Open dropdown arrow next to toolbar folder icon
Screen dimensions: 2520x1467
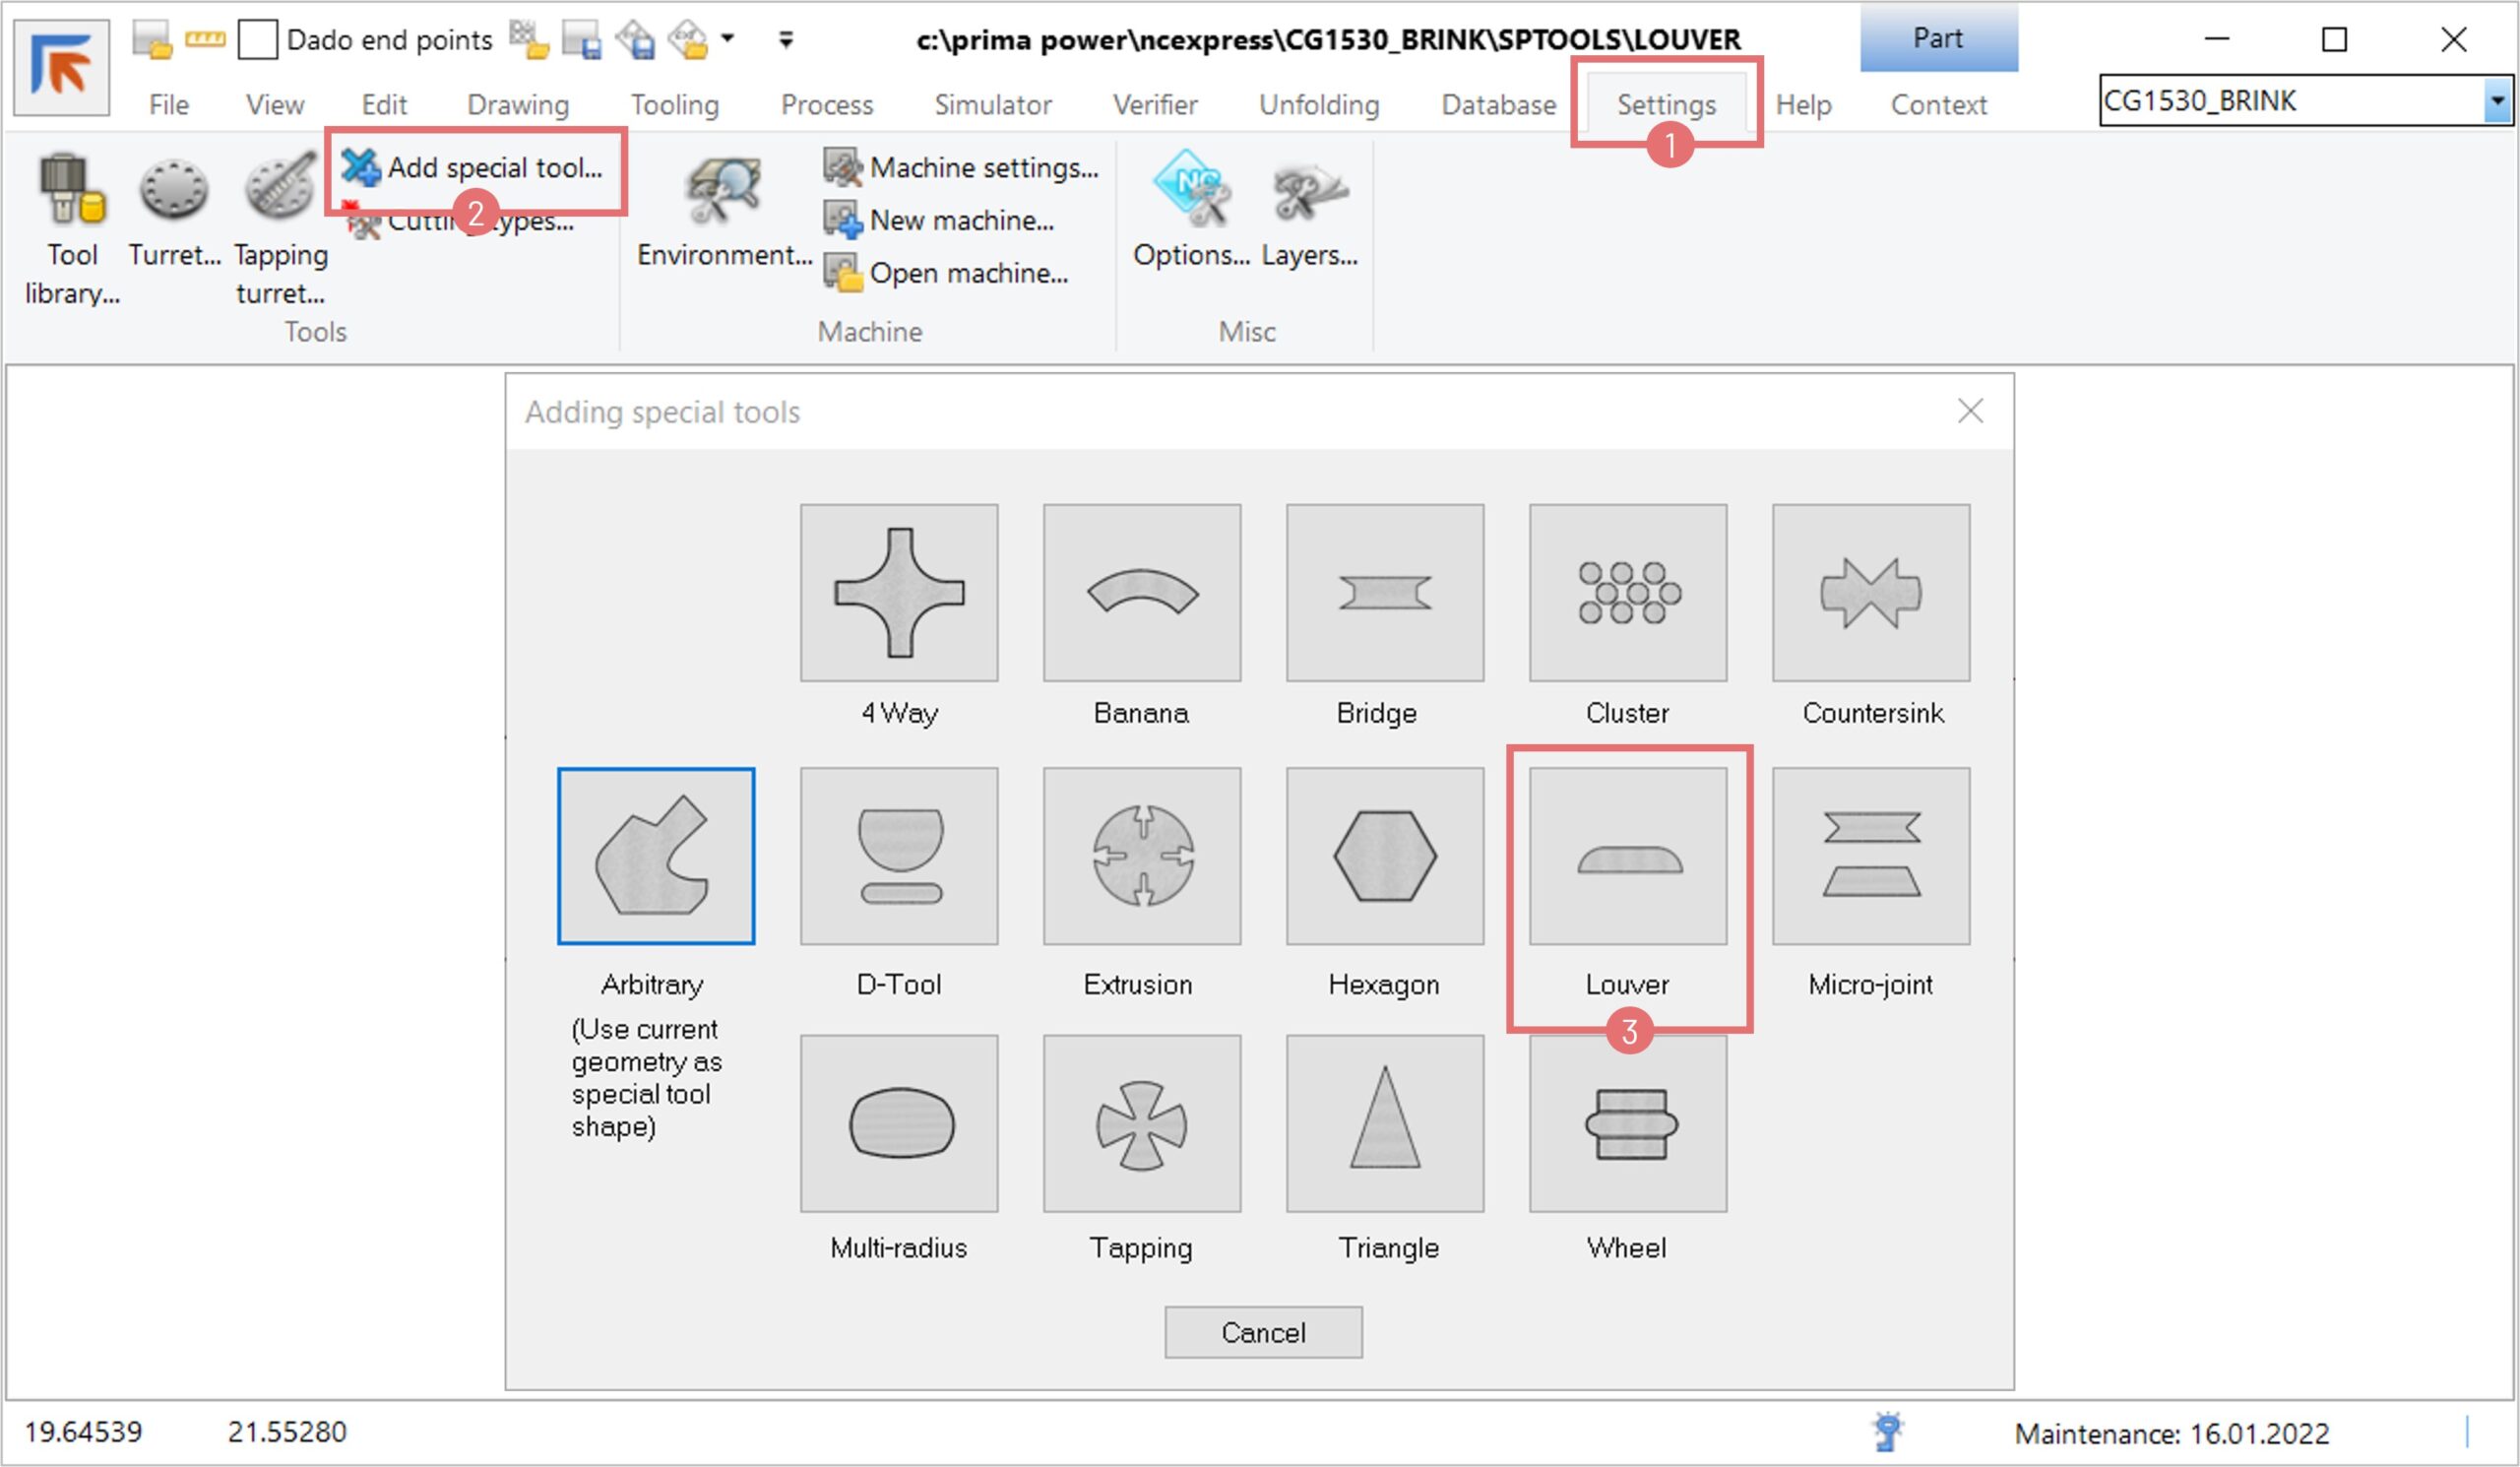tap(728, 39)
